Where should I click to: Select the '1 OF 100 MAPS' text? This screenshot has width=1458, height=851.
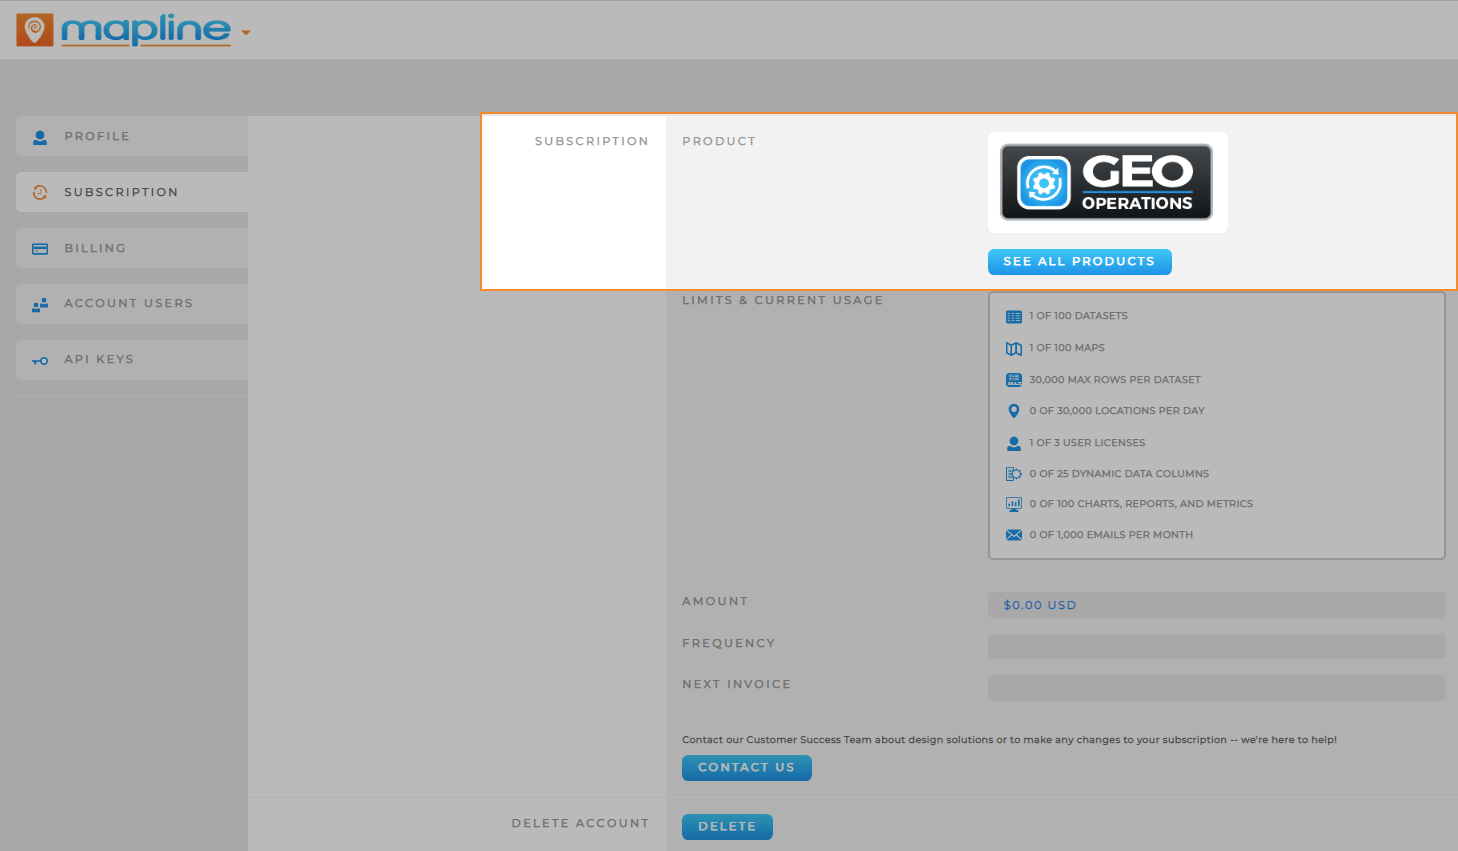click(x=1067, y=348)
